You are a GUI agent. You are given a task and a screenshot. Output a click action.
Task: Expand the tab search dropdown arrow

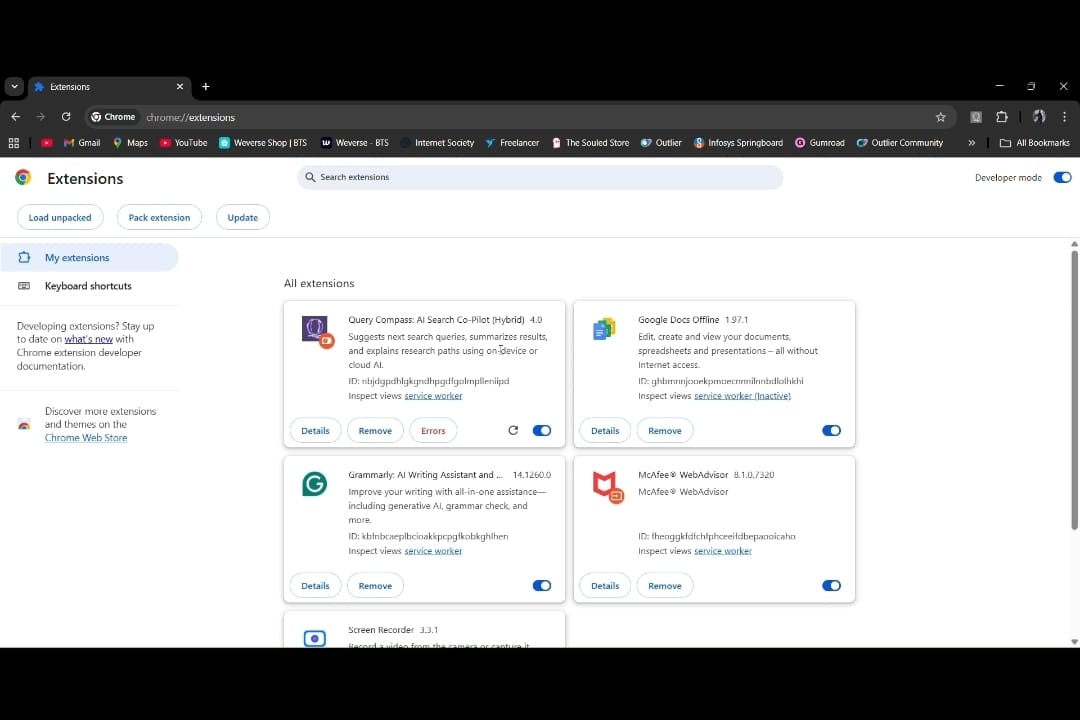[14, 87]
